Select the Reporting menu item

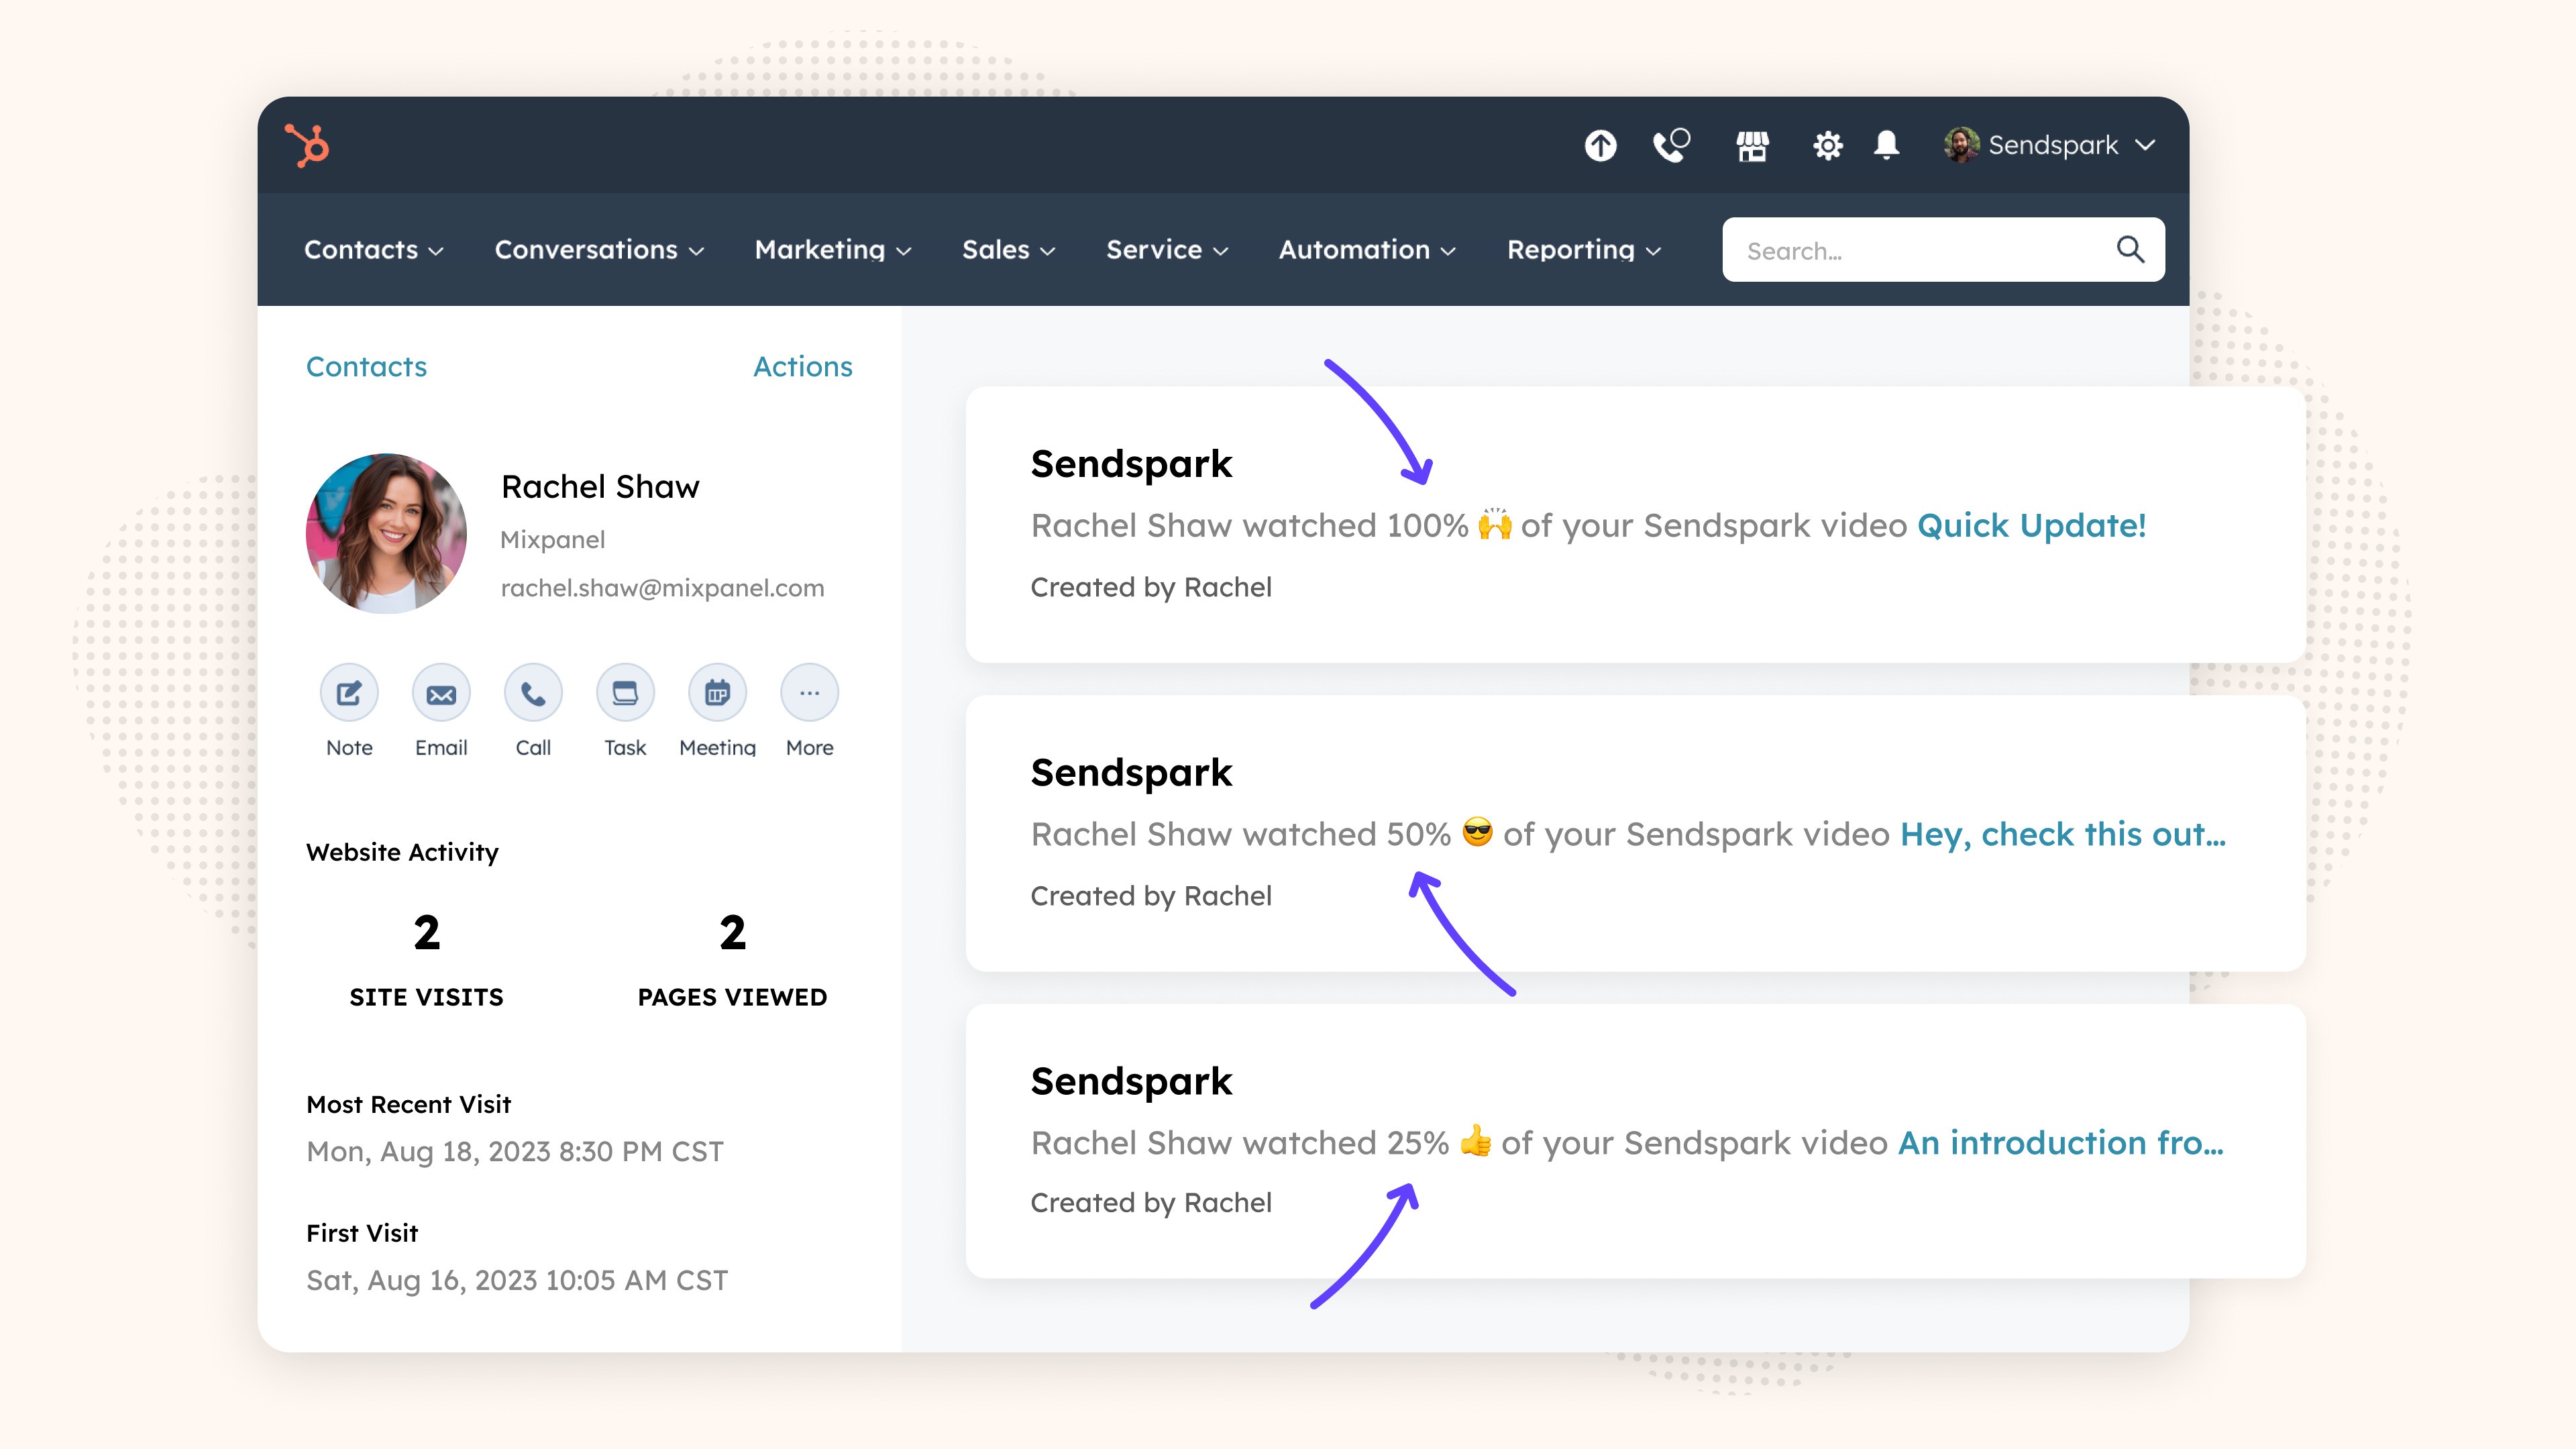pos(1582,250)
